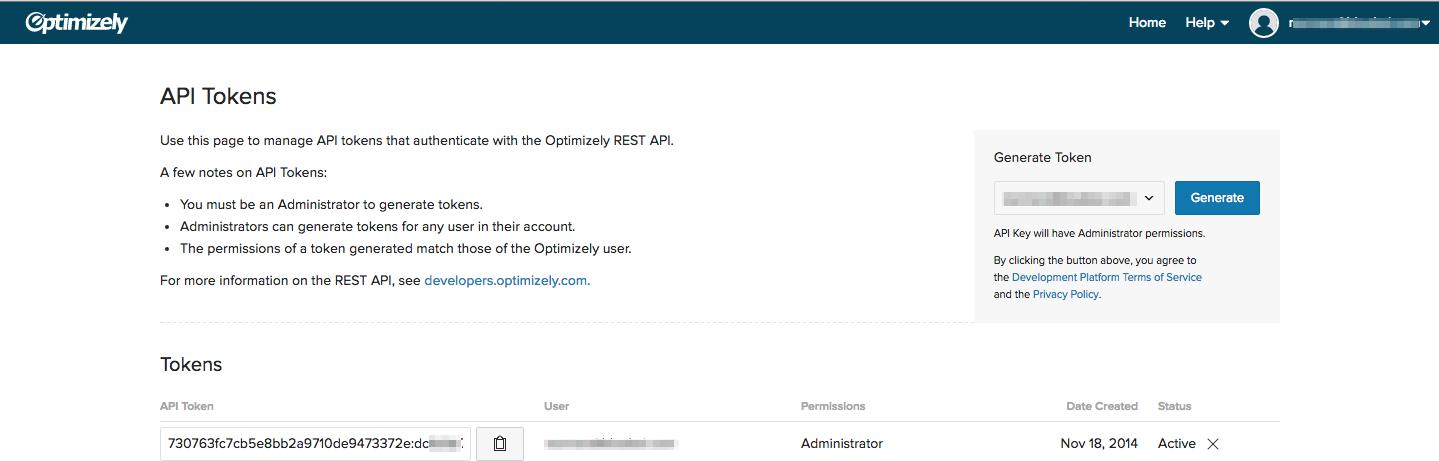
Task: Click the User column header
Action: point(557,406)
